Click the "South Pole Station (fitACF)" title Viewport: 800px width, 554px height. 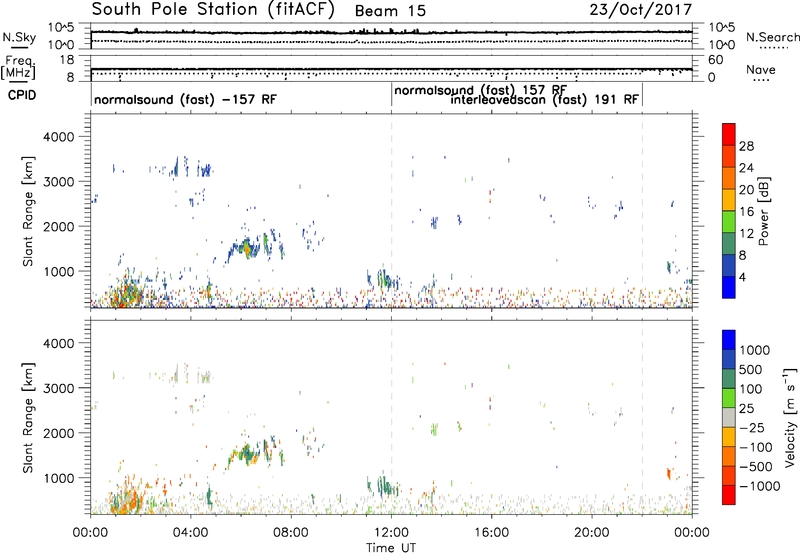(213, 10)
